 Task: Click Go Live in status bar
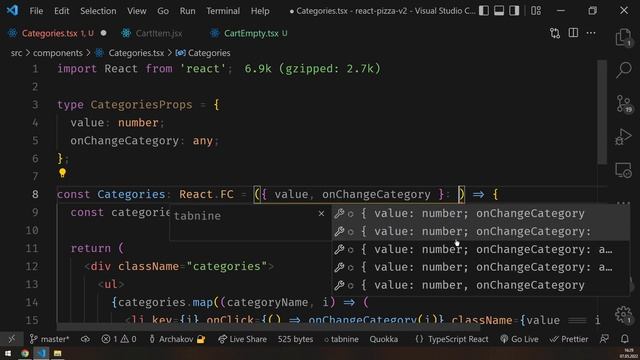pos(519,339)
